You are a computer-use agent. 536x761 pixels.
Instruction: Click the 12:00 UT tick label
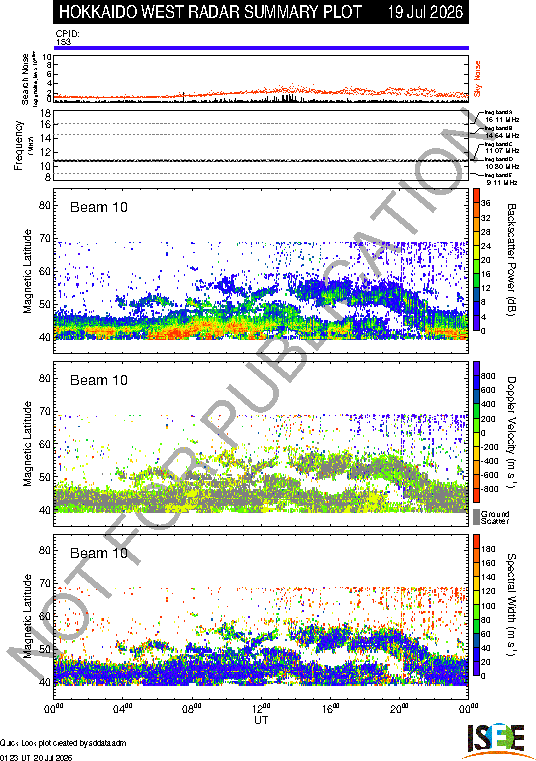261,709
